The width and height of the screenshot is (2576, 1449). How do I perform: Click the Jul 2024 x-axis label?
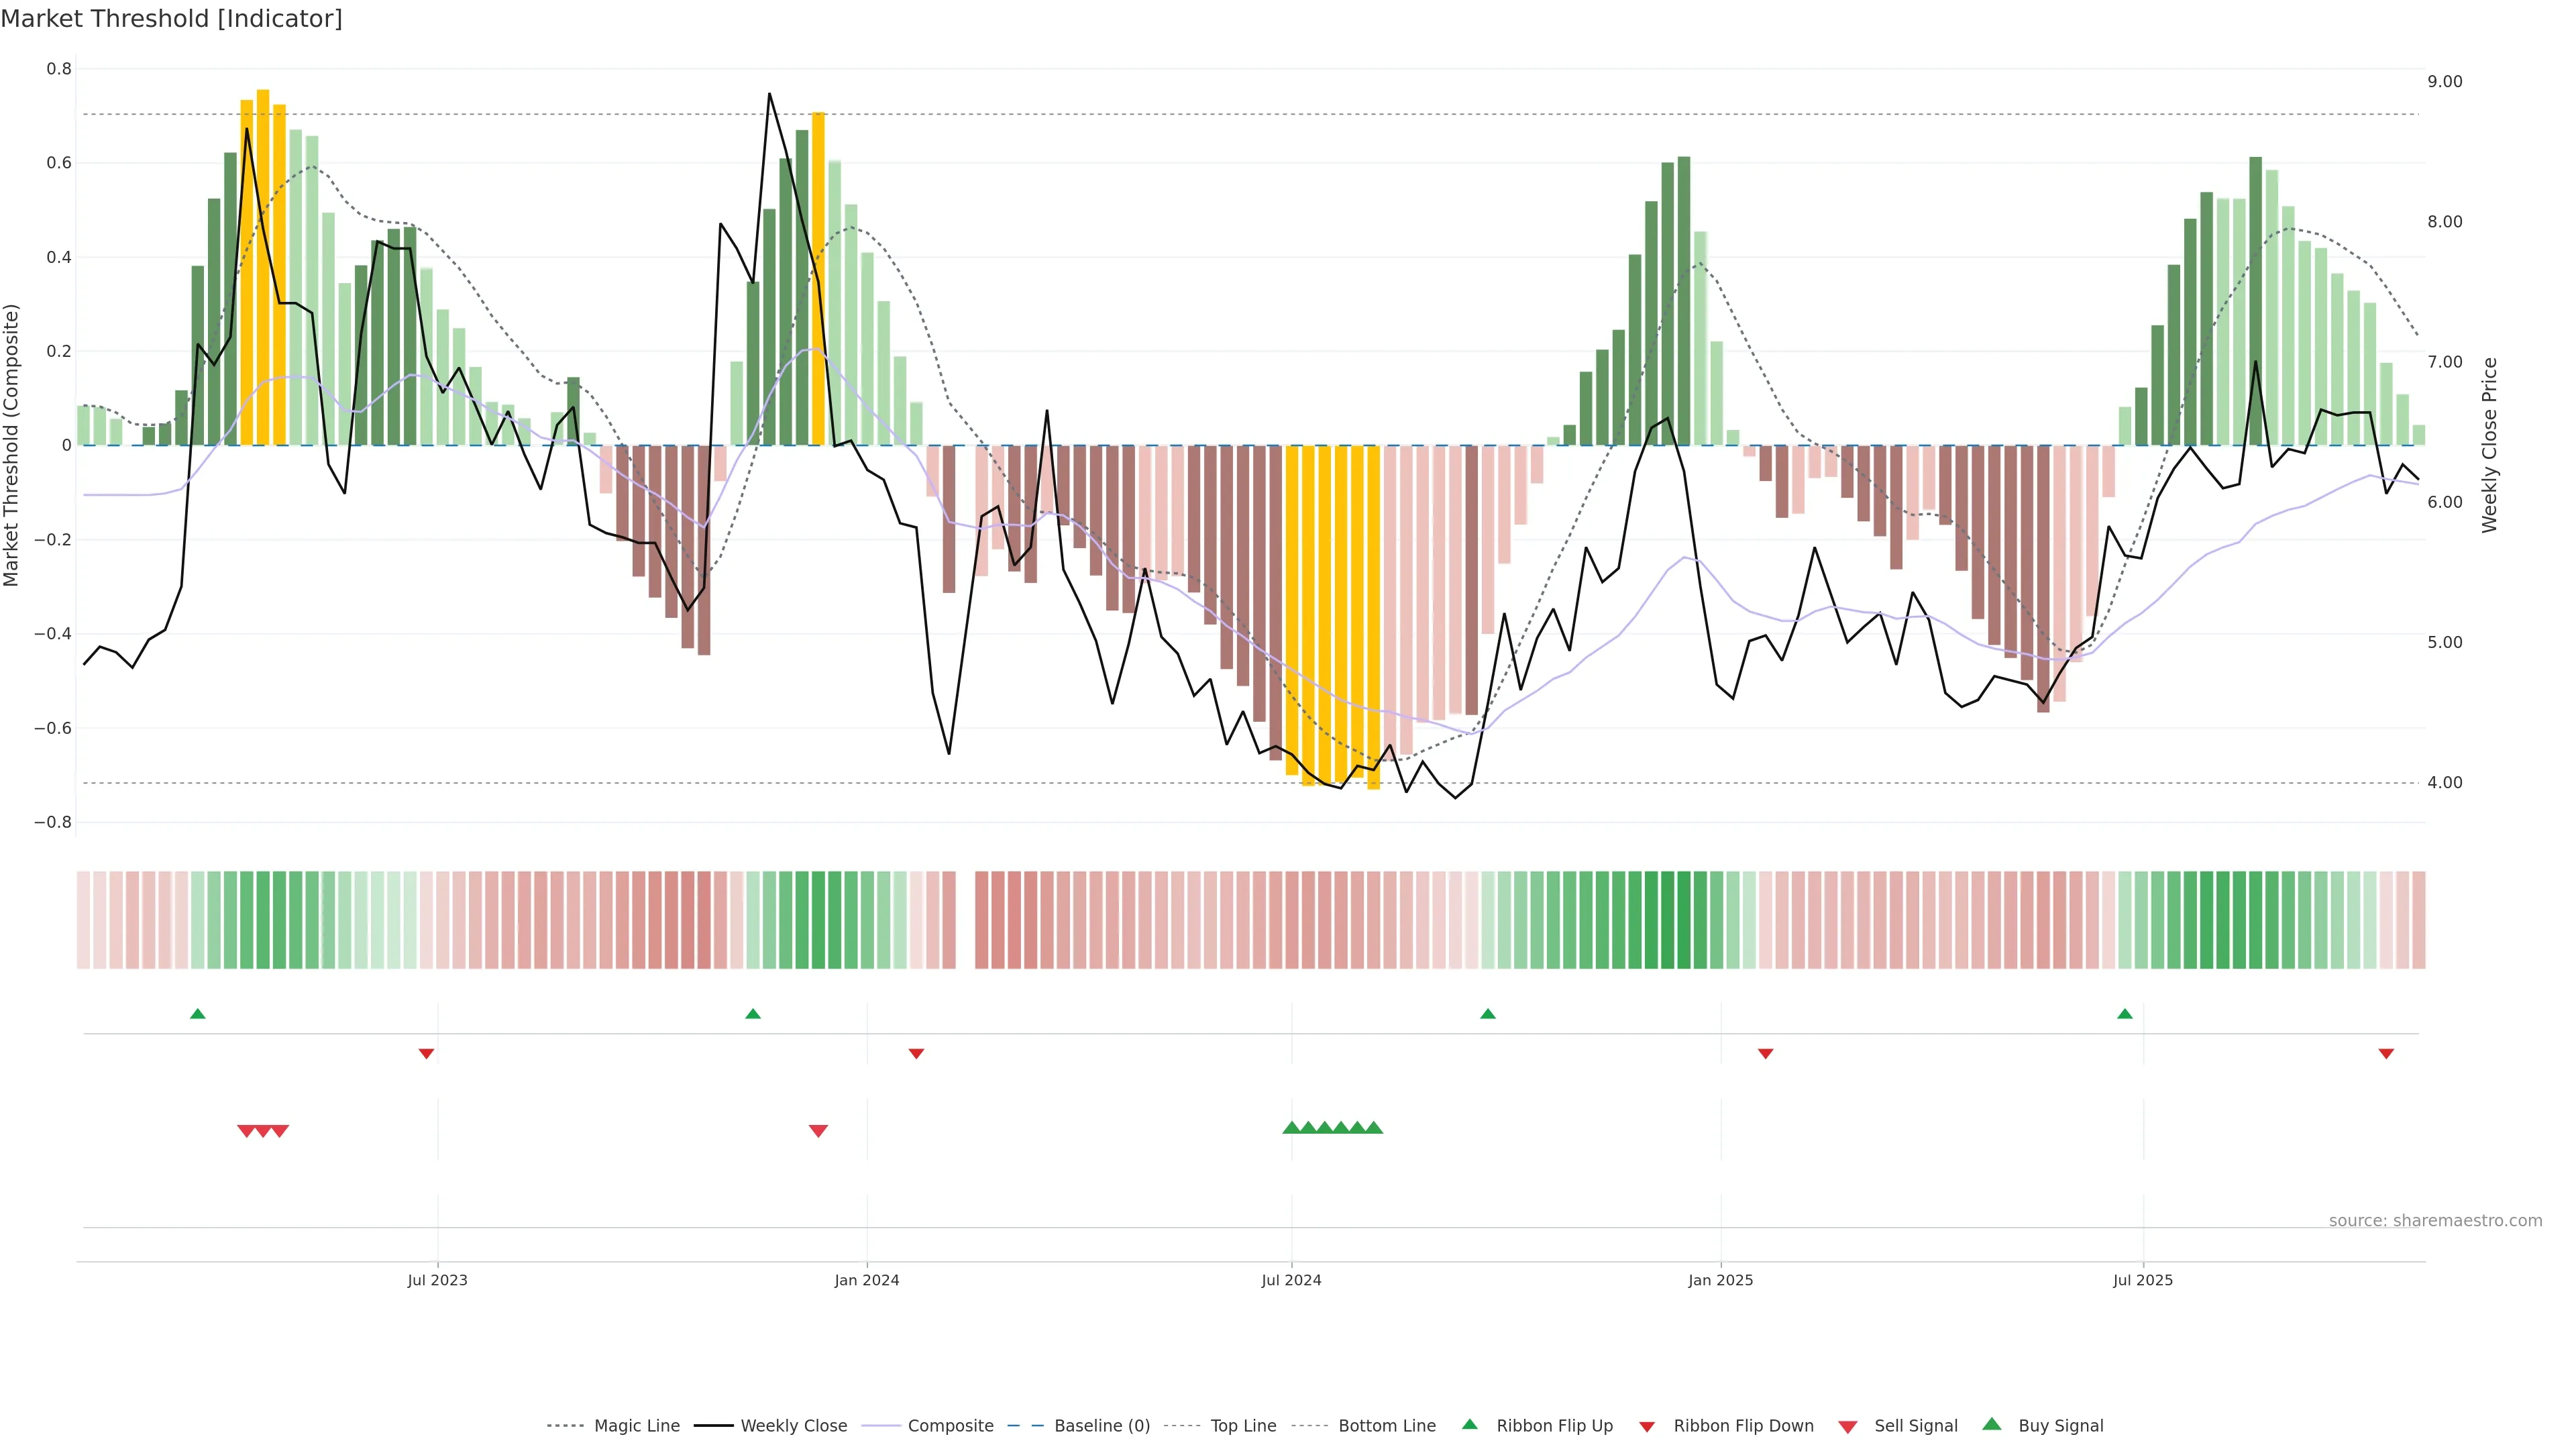[x=1291, y=1280]
